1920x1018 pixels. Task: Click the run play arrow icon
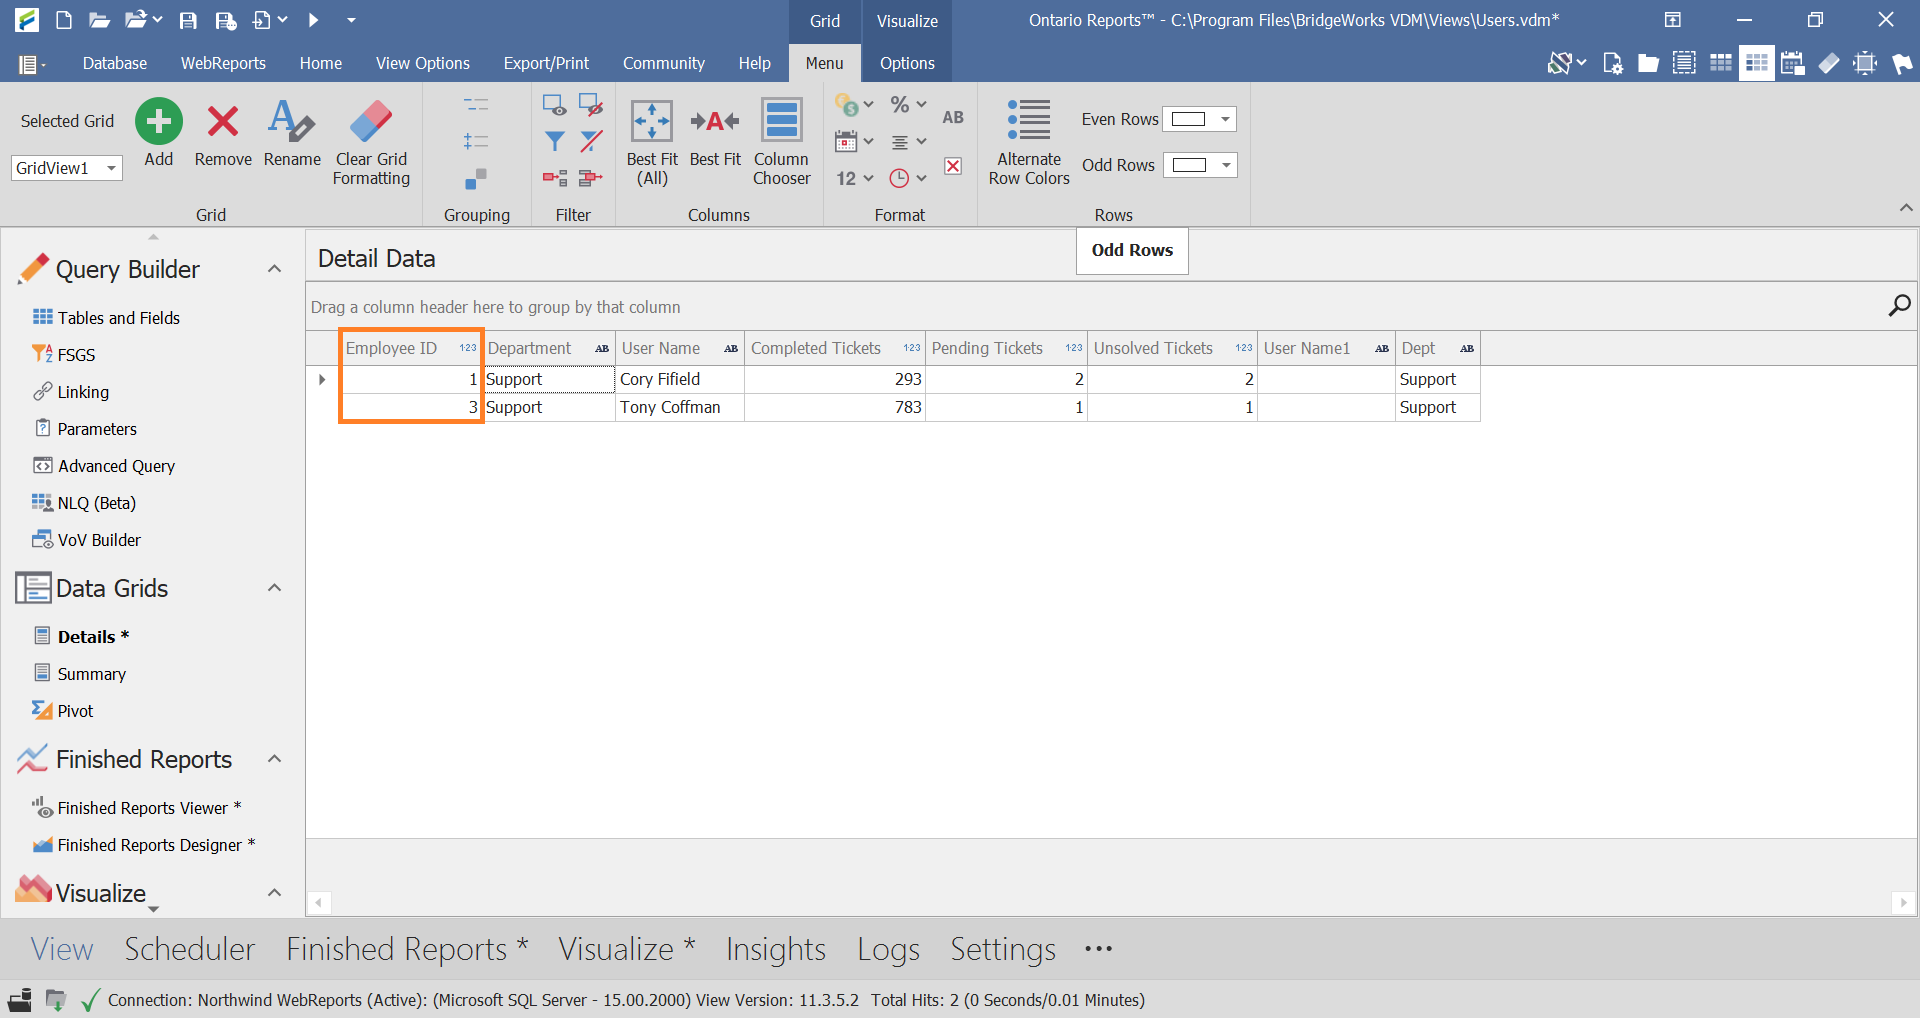pyautogui.click(x=313, y=20)
